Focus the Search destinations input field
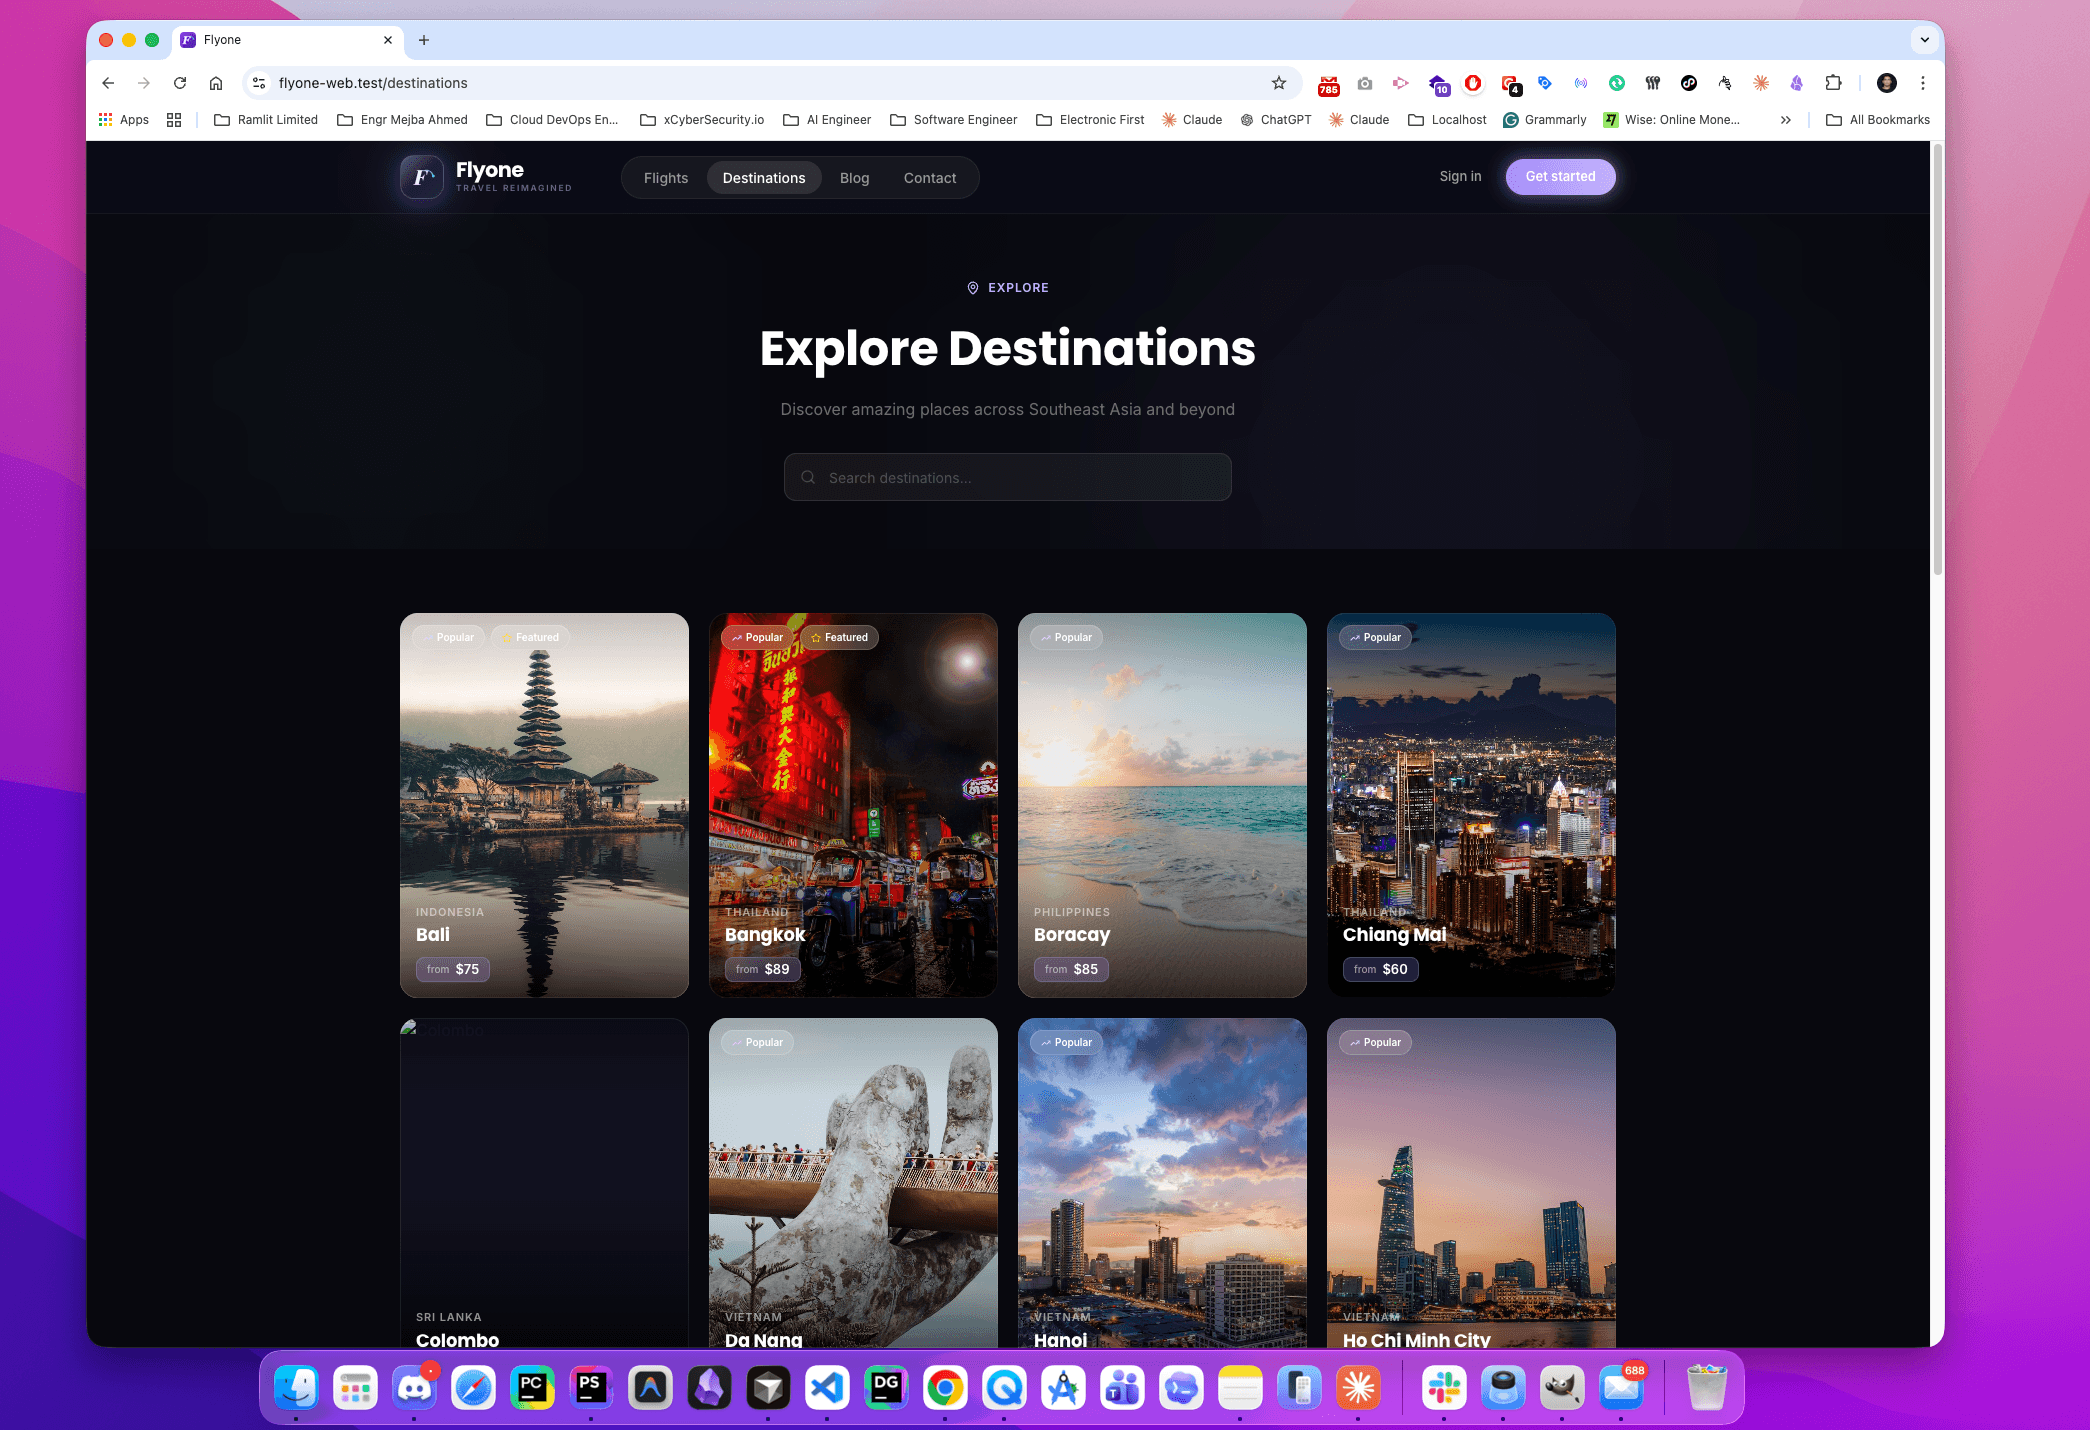The image size is (2090, 1430). pyautogui.click(x=1007, y=477)
